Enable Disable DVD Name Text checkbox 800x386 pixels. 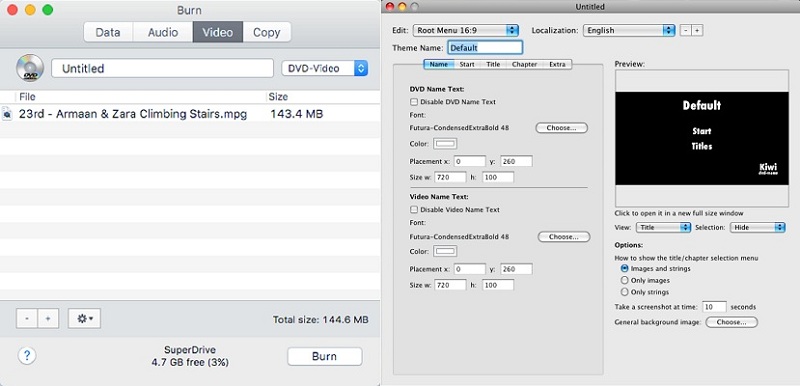tap(414, 102)
